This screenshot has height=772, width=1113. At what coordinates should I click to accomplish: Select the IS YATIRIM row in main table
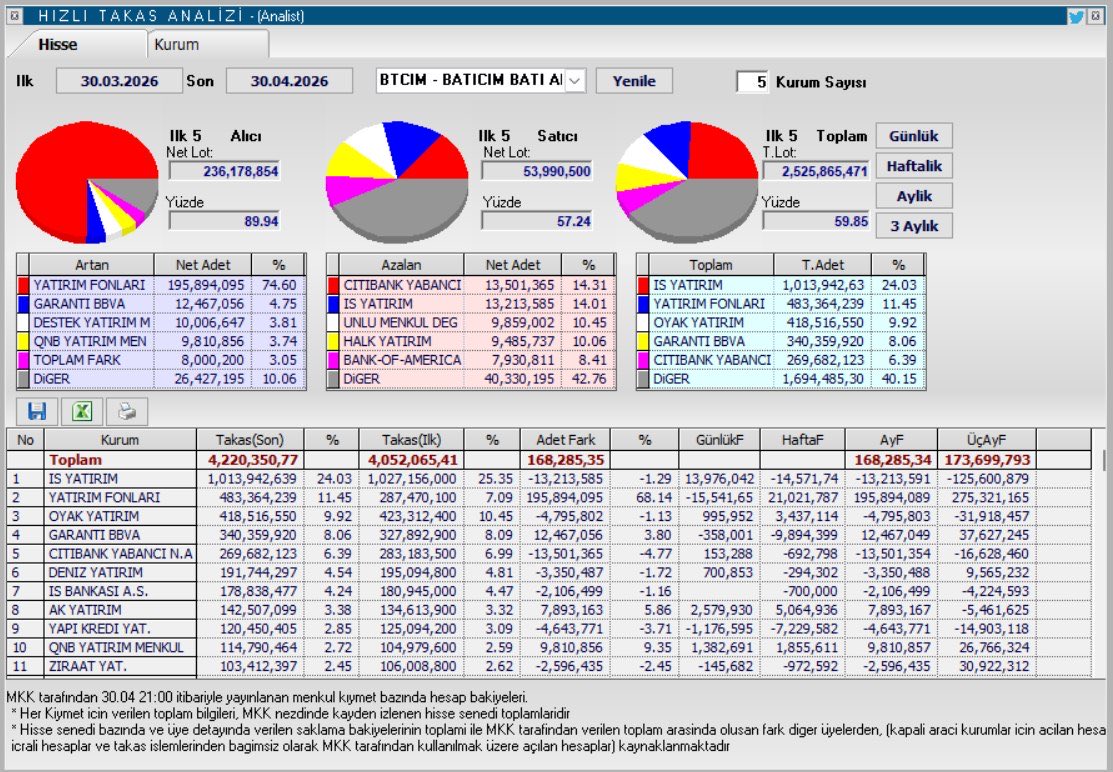click(549, 479)
